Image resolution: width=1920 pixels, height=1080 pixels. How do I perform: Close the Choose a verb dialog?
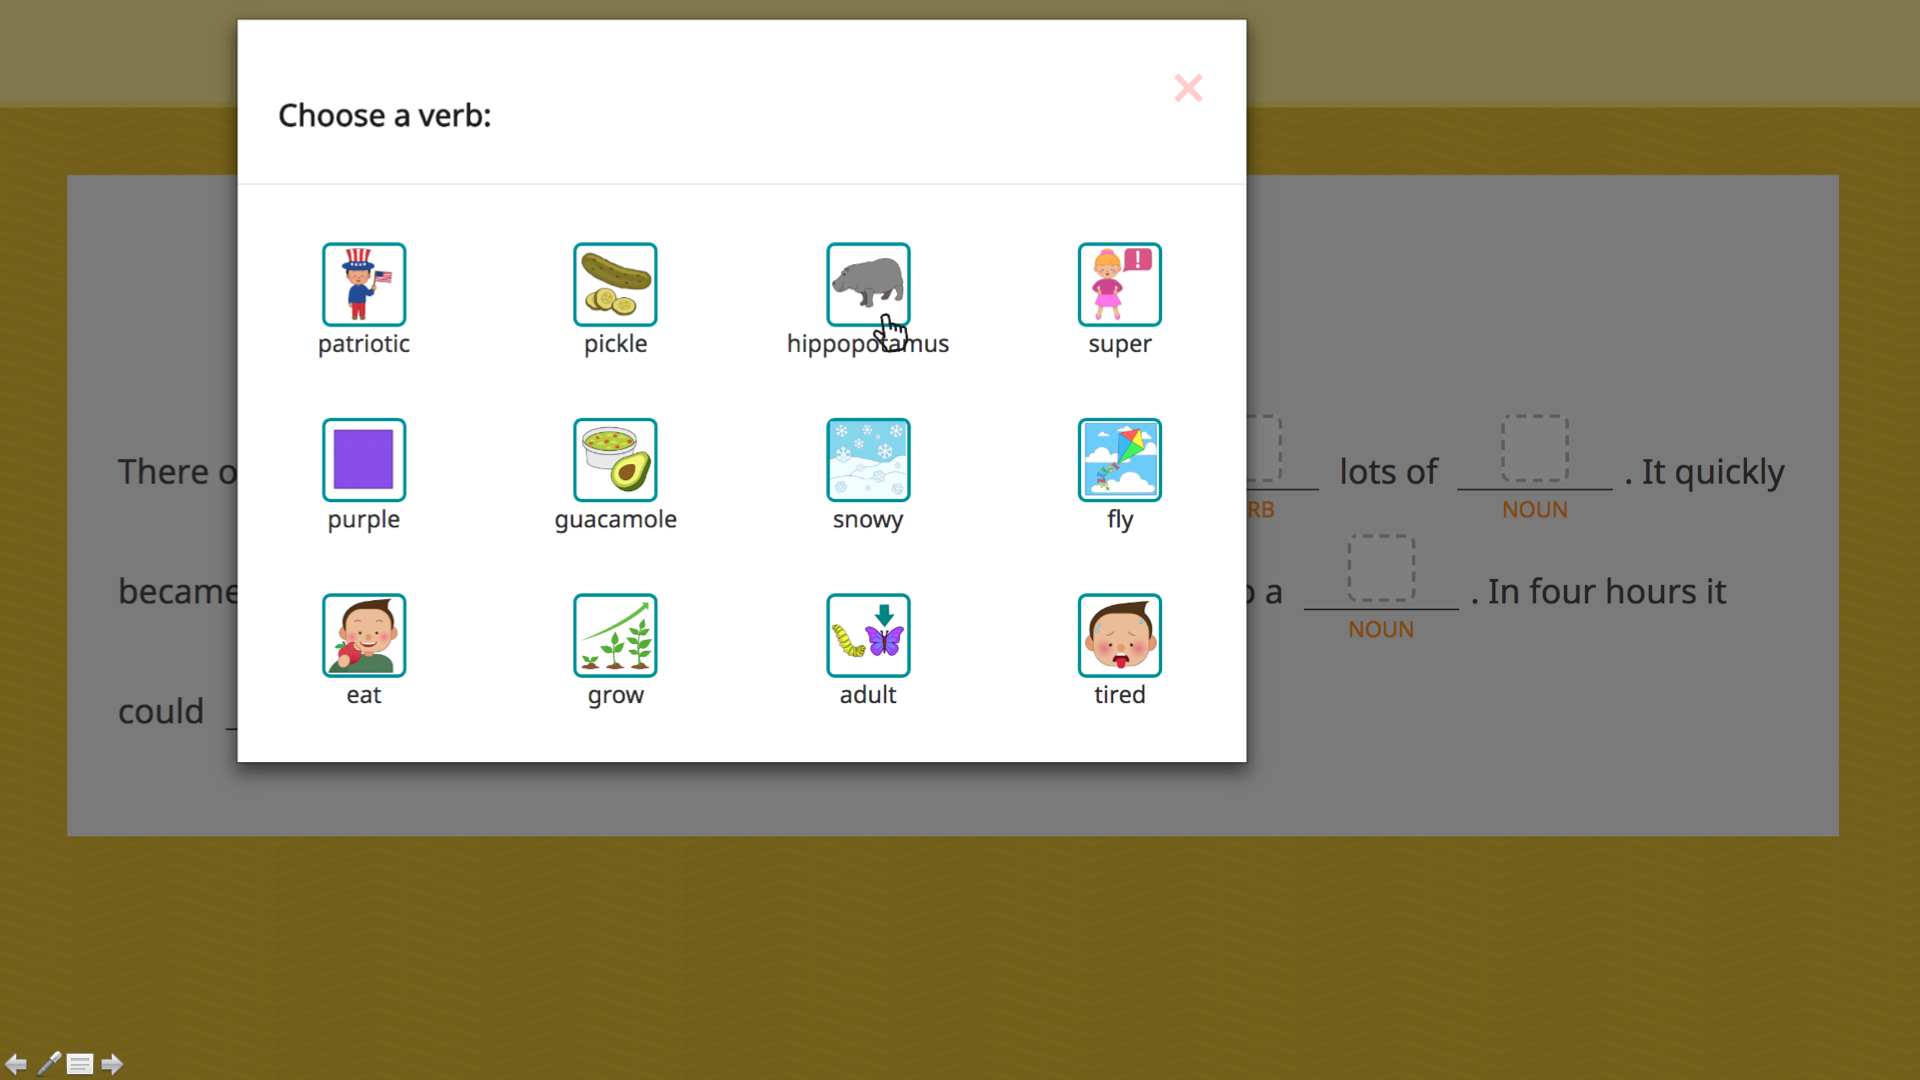(x=1188, y=88)
